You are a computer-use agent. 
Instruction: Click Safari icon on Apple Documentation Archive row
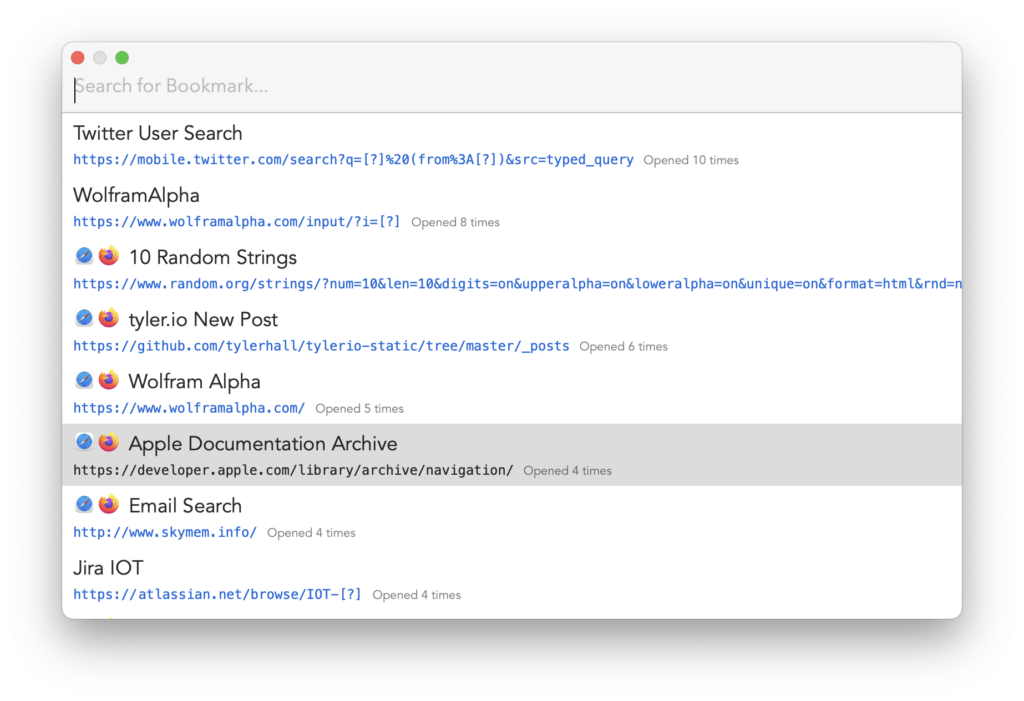pyautogui.click(x=84, y=442)
